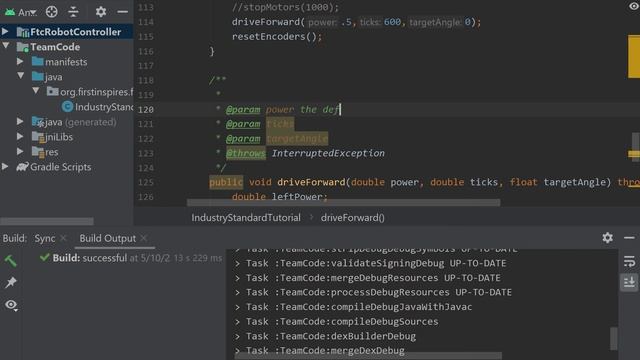Expand the manifests folder arrow
Image resolution: width=640 pixels, height=360 pixels.
(x=20, y=61)
